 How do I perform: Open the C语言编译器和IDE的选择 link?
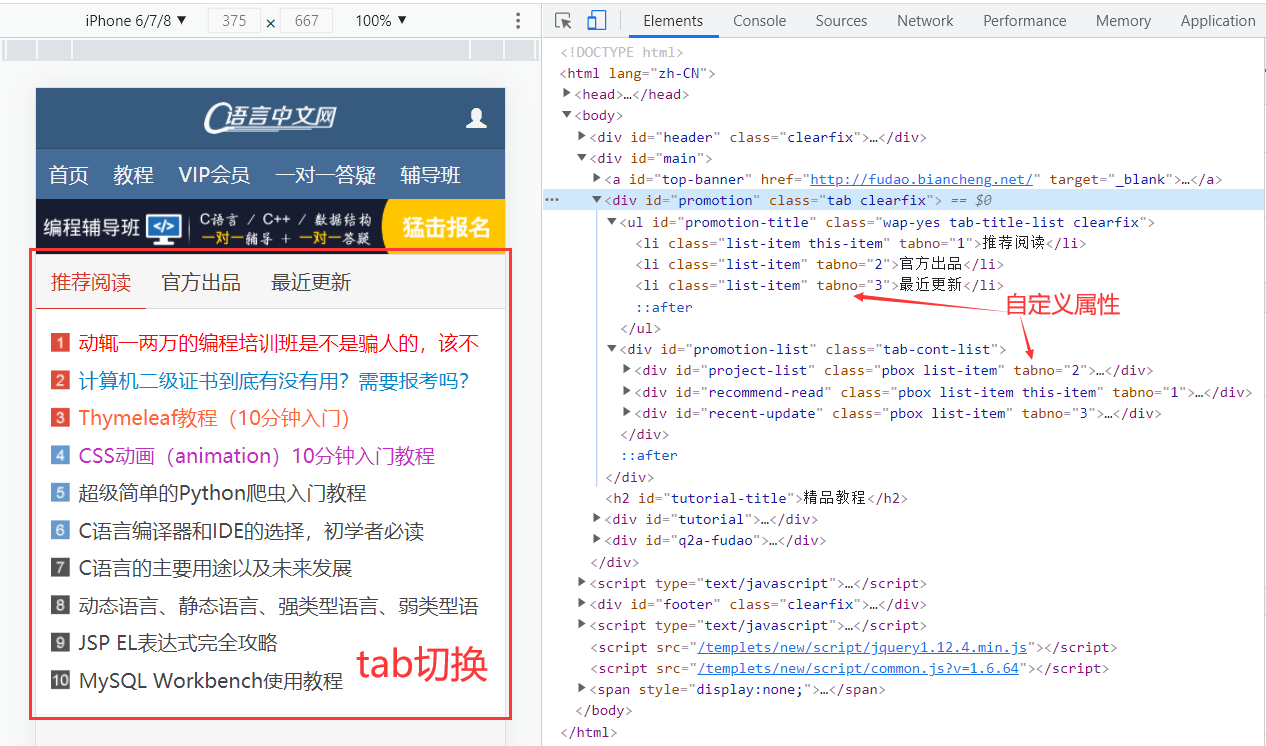(252, 531)
